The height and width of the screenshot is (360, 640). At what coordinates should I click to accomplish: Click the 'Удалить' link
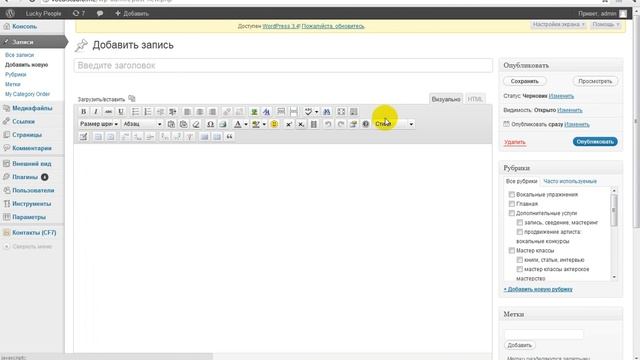point(515,142)
